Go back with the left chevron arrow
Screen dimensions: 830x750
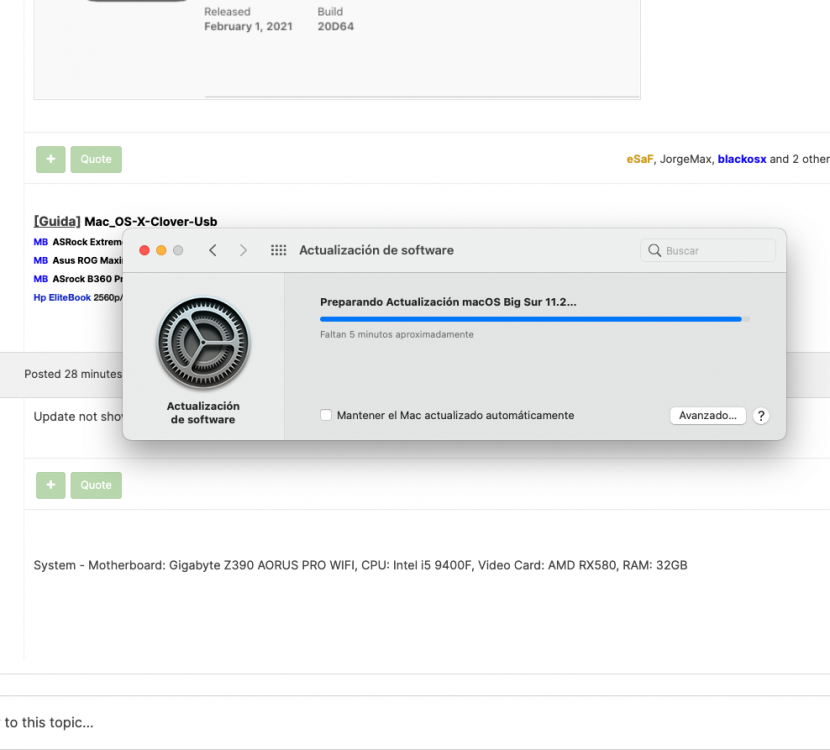(213, 250)
